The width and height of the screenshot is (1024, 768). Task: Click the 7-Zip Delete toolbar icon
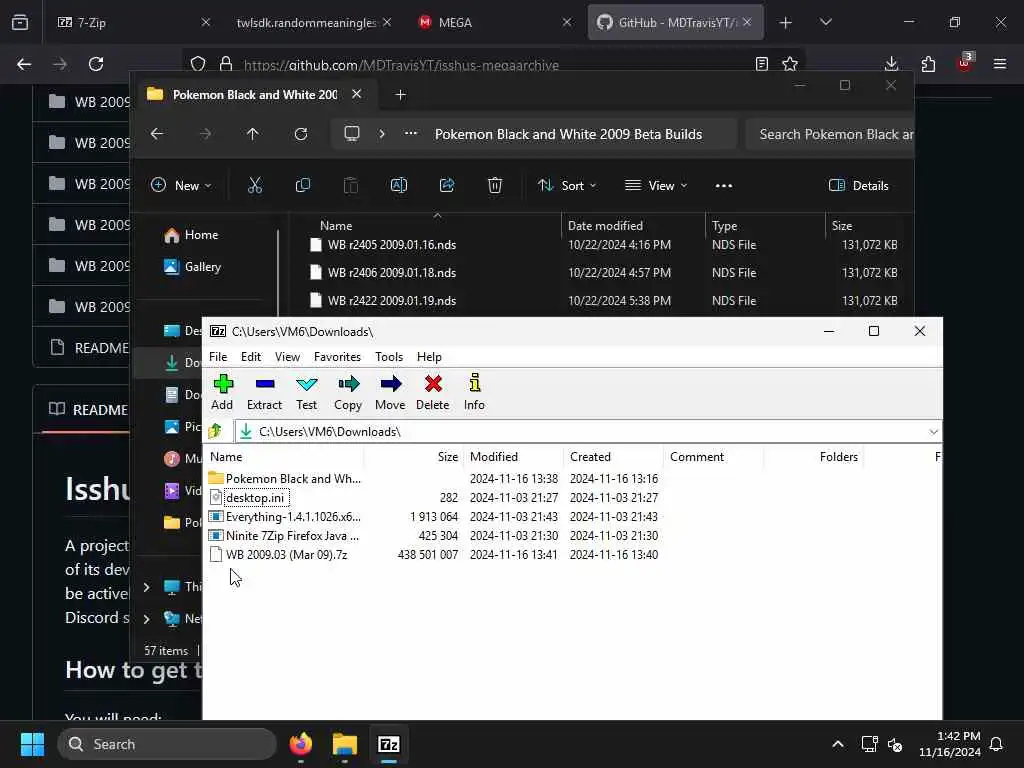coord(432,392)
